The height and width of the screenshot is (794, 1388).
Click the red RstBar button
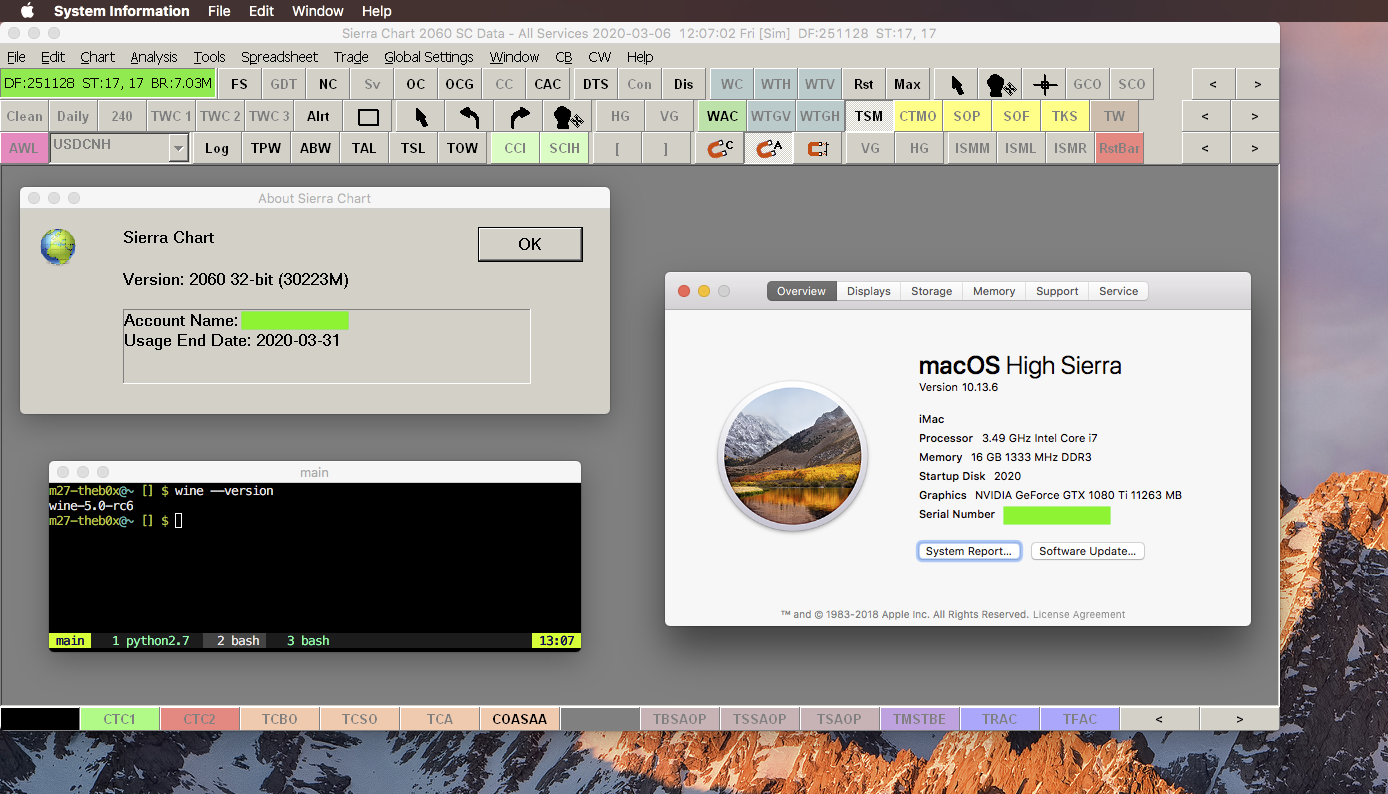coord(1119,149)
